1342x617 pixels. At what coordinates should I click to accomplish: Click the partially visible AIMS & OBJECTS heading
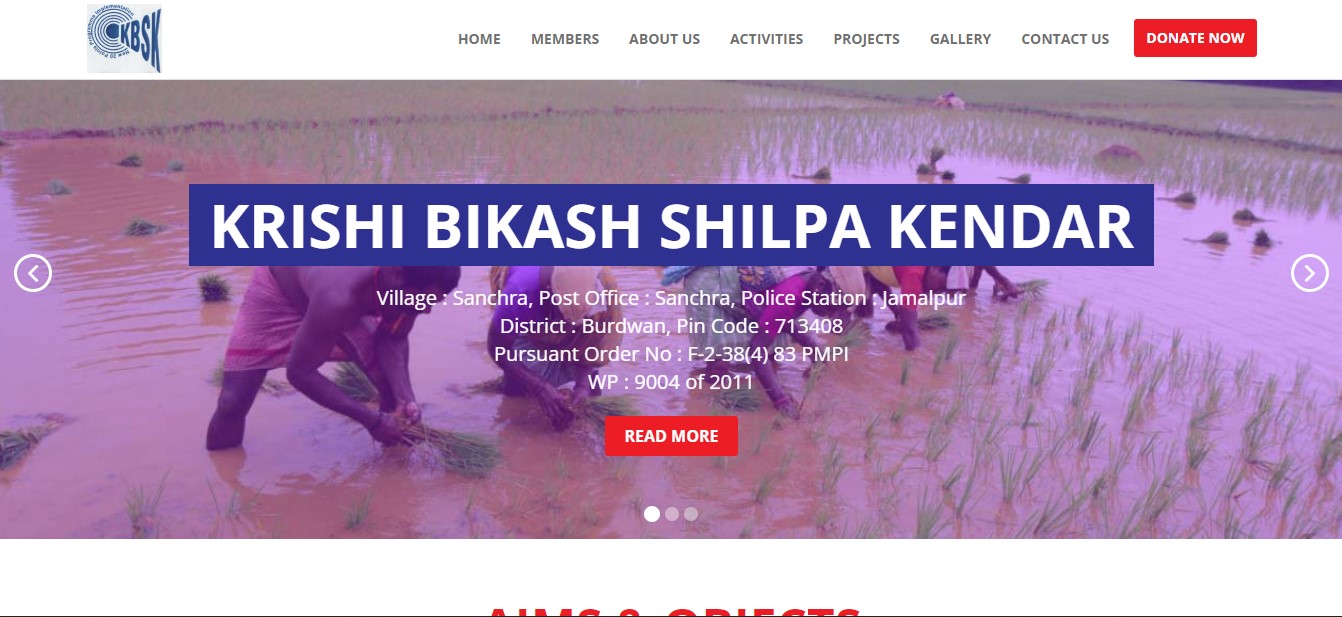(x=671, y=609)
